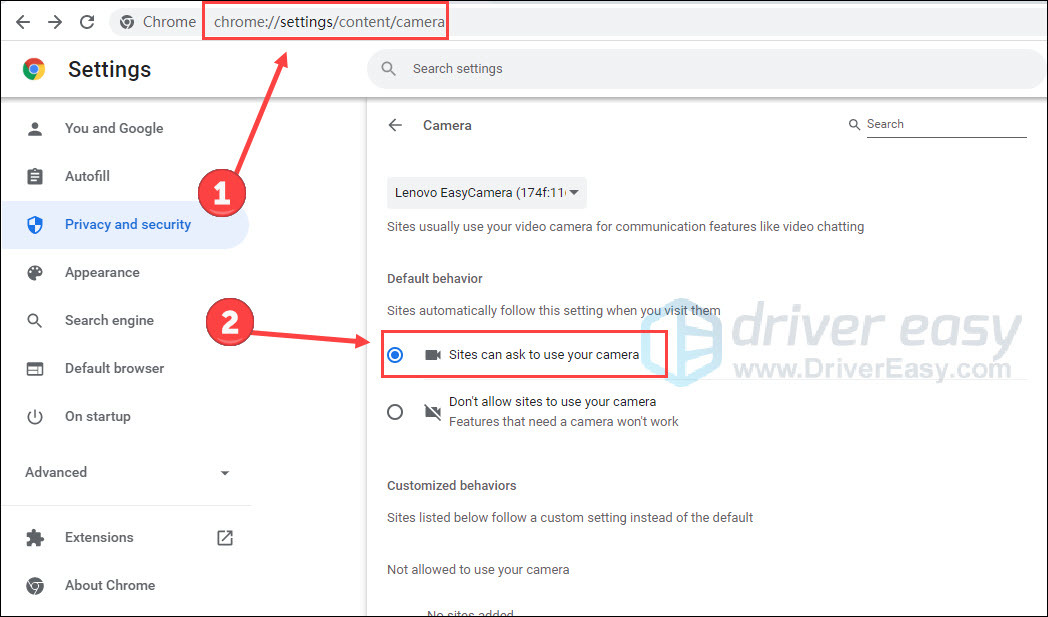This screenshot has height=617, width=1048.
Task: Open Extensions in a new tab
Action: click(224, 537)
